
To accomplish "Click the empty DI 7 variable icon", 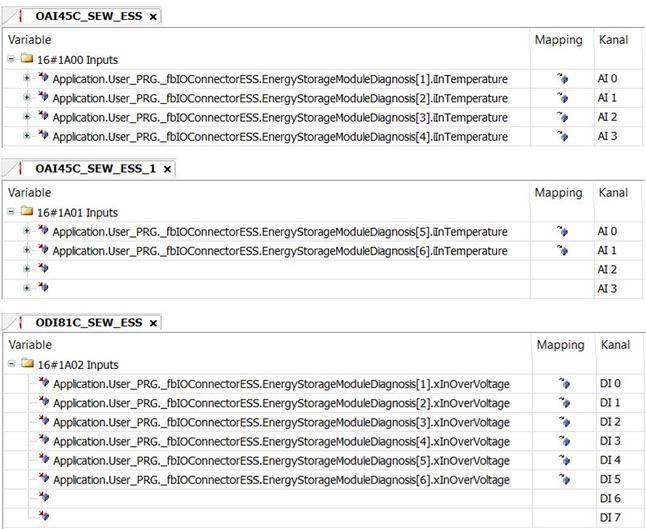I will [42, 517].
